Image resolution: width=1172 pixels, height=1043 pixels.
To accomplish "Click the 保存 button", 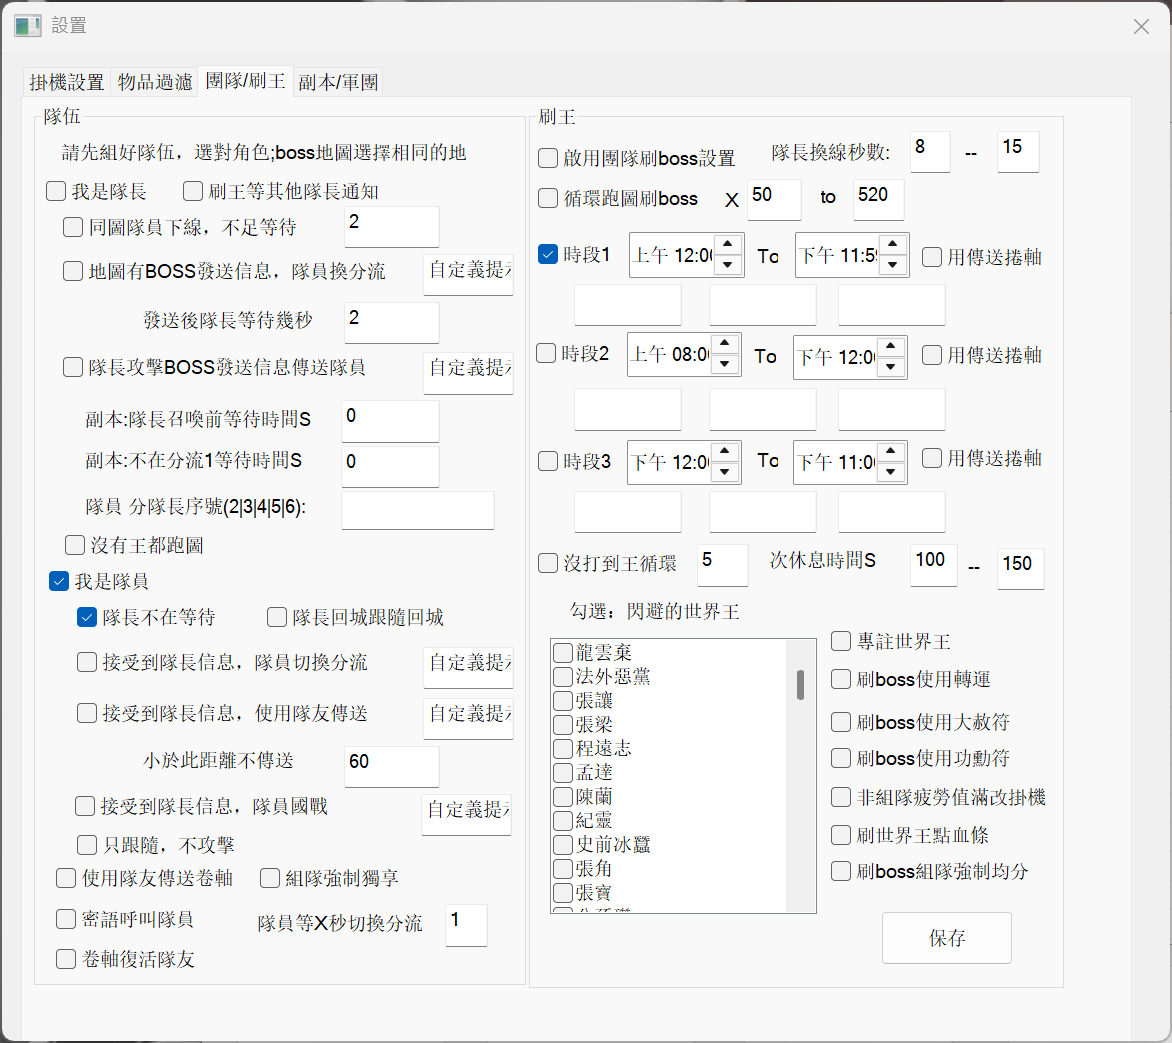I will [x=946, y=938].
